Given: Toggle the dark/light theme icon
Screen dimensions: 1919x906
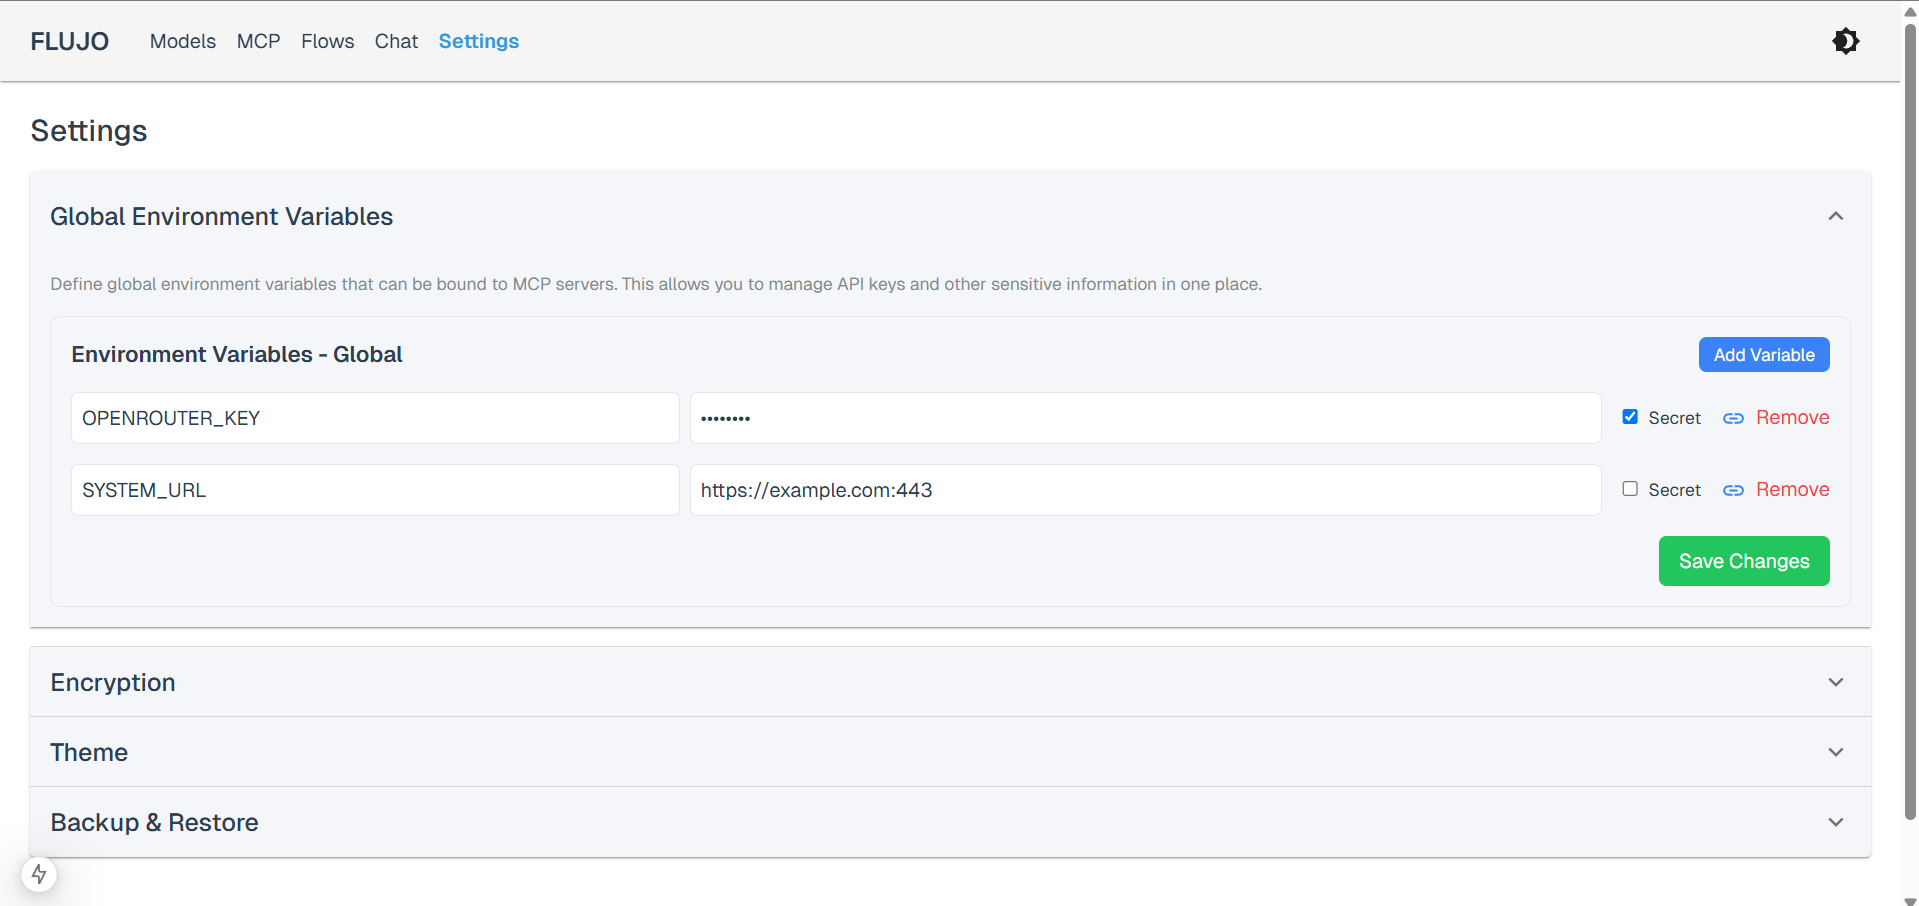Looking at the screenshot, I should 1845,41.
